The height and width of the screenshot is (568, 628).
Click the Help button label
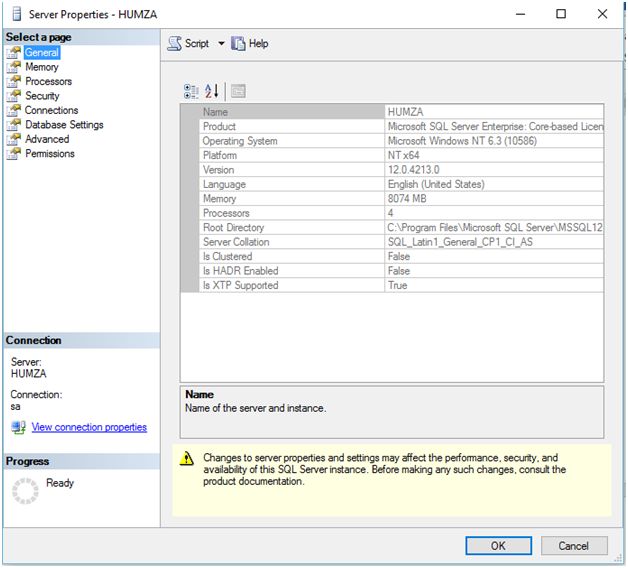[x=258, y=43]
